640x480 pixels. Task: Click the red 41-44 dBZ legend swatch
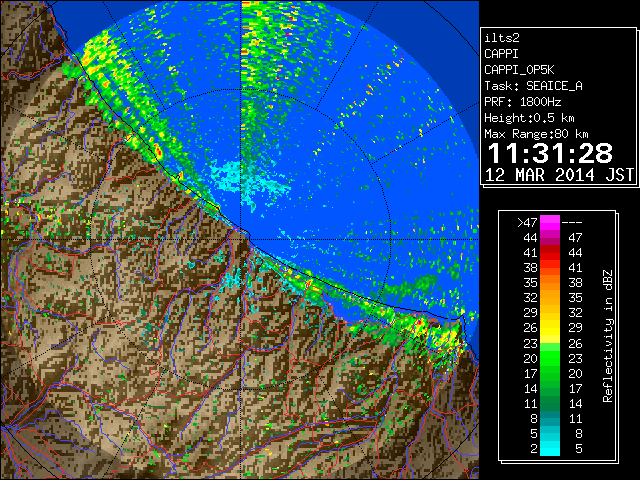[x=550, y=253]
